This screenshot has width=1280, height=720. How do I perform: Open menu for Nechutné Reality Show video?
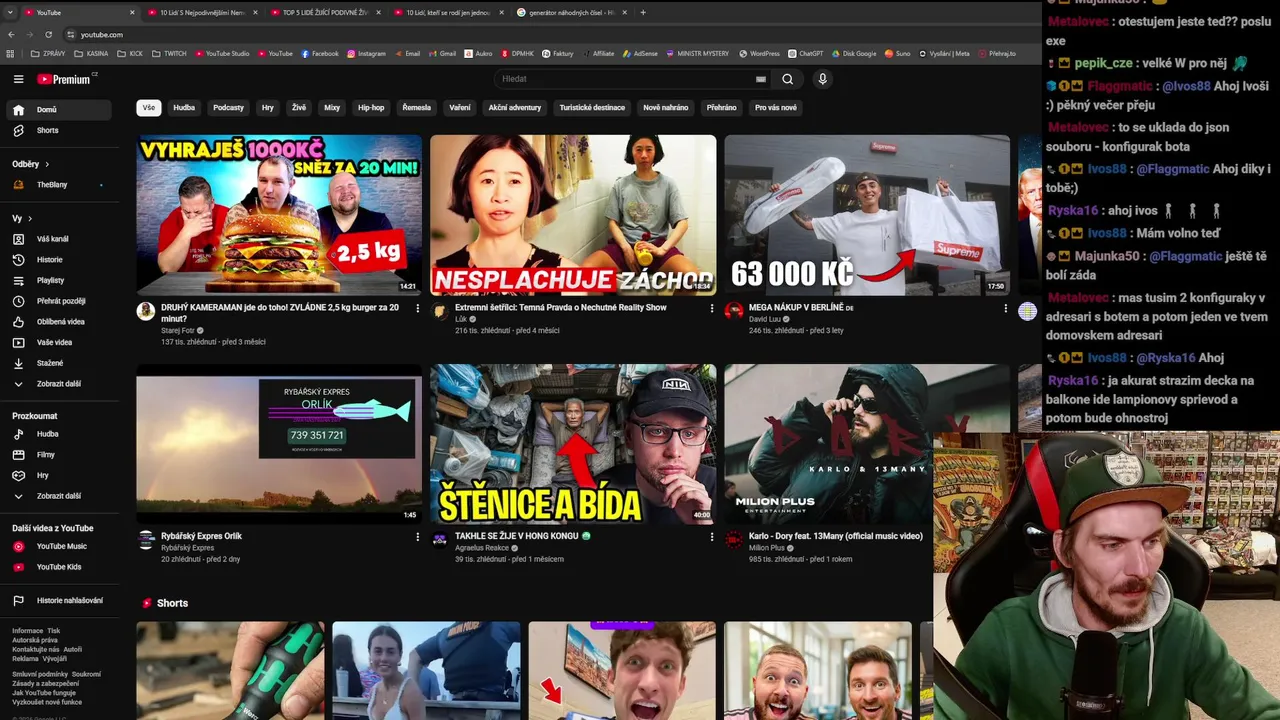pyautogui.click(x=712, y=309)
